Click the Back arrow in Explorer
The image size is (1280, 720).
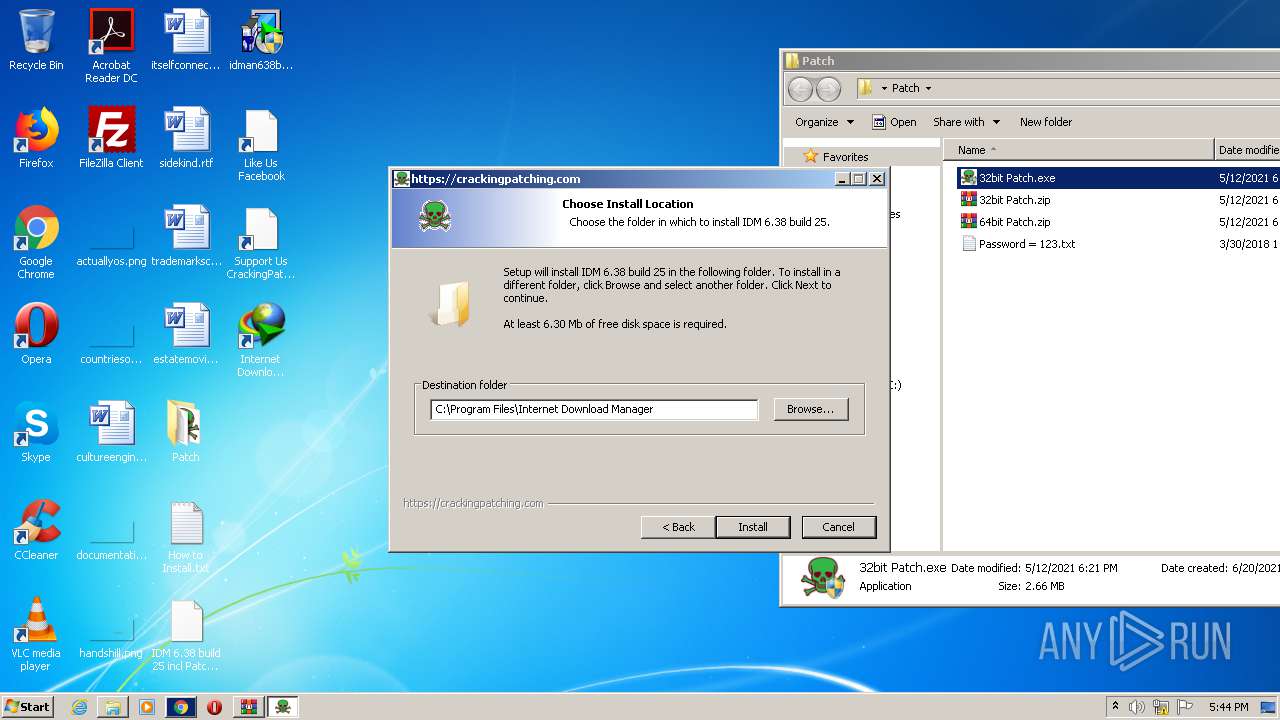[x=800, y=89]
